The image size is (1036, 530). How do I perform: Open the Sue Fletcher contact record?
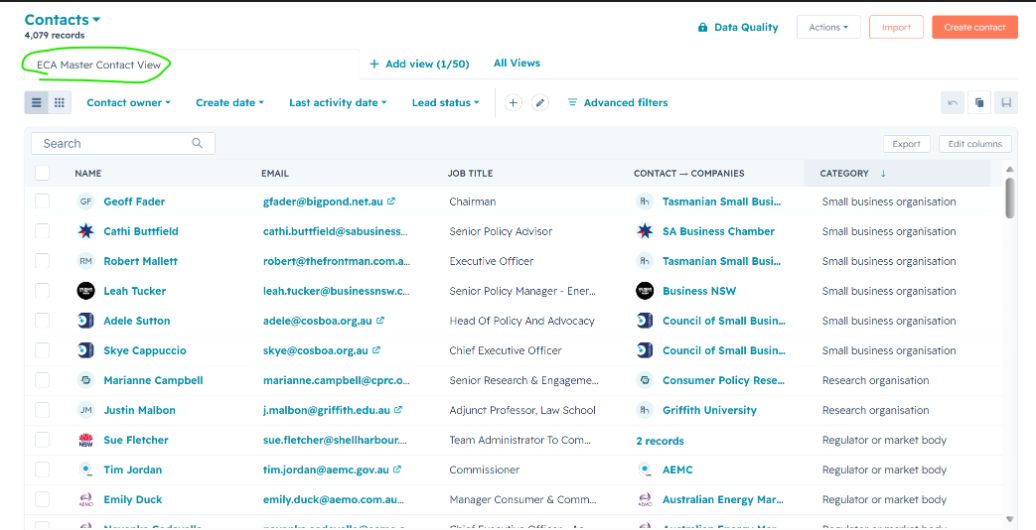136,440
